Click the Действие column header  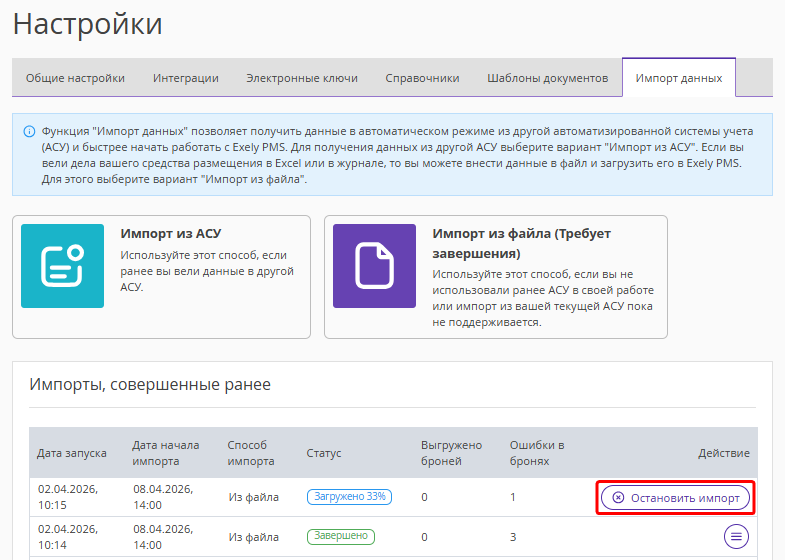pos(724,453)
